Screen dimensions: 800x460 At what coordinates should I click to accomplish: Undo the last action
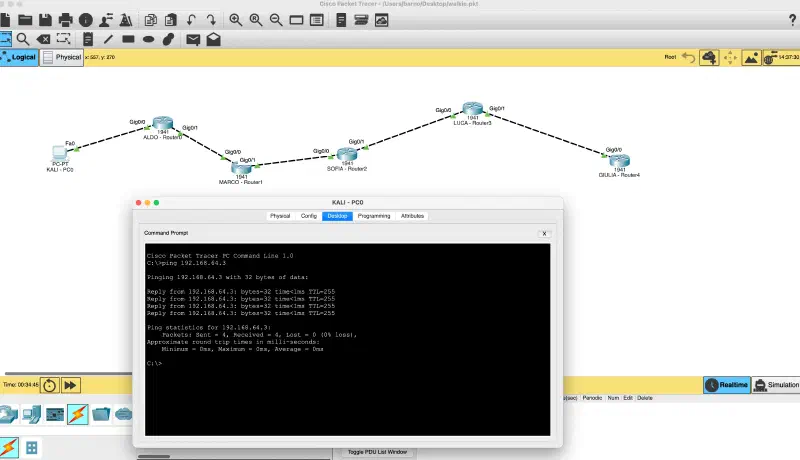click(191, 20)
